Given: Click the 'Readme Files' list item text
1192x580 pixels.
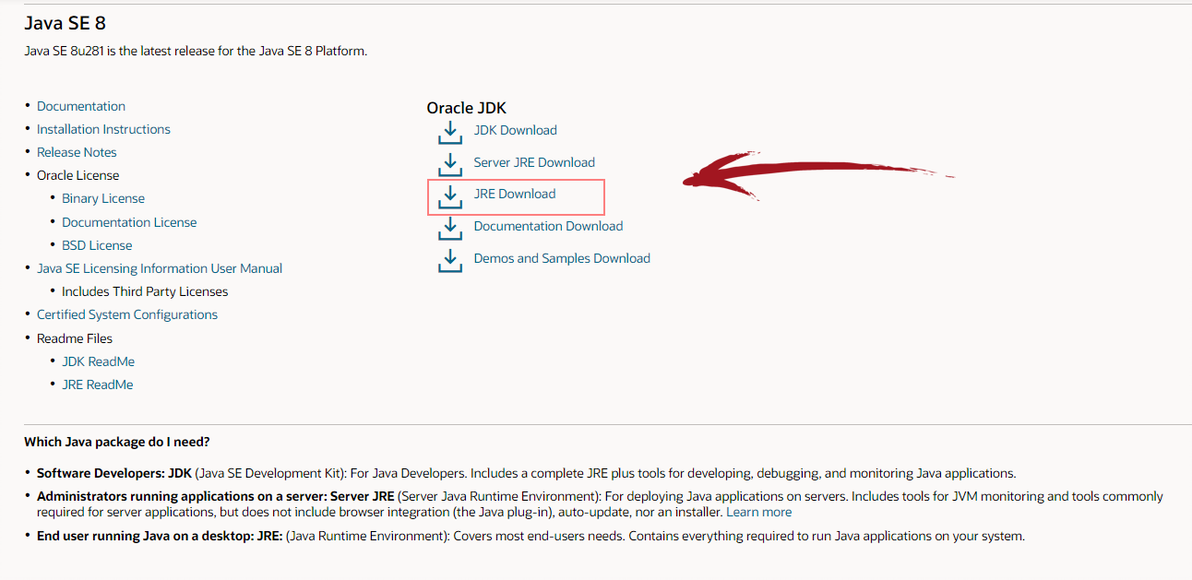Looking at the screenshot, I should point(74,338).
